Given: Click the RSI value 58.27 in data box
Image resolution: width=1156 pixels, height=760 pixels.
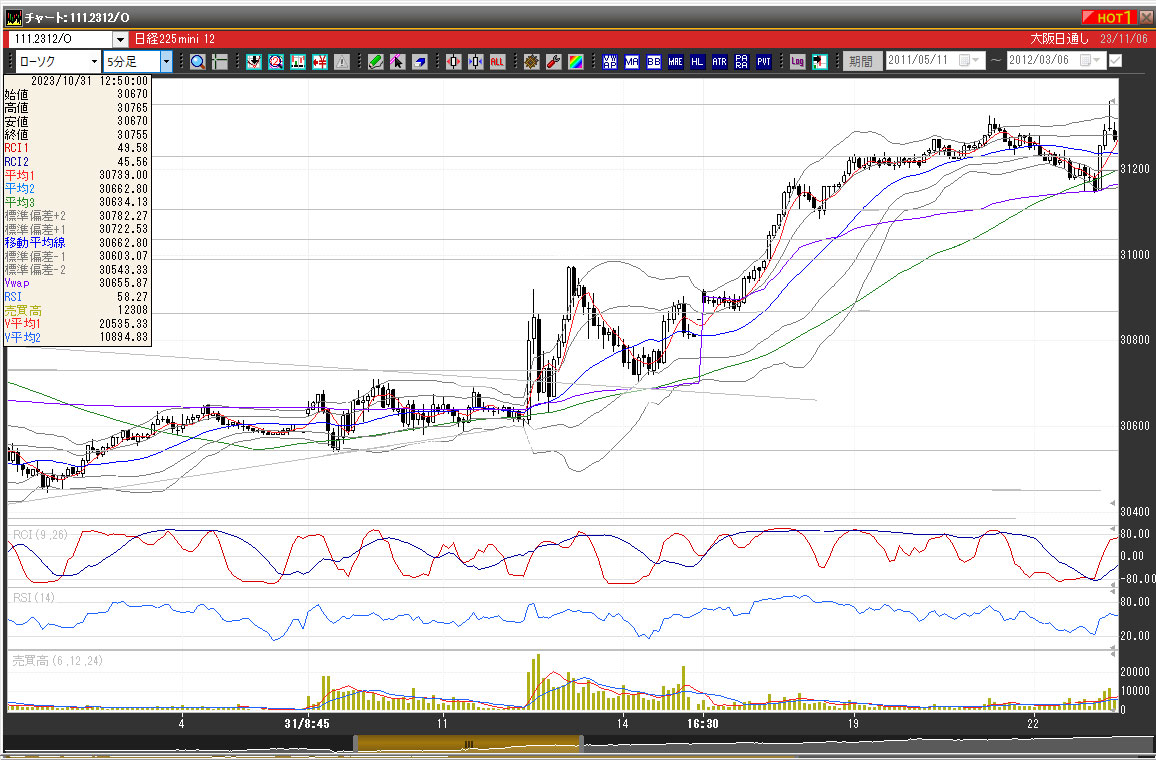Looking at the screenshot, I should [133, 297].
